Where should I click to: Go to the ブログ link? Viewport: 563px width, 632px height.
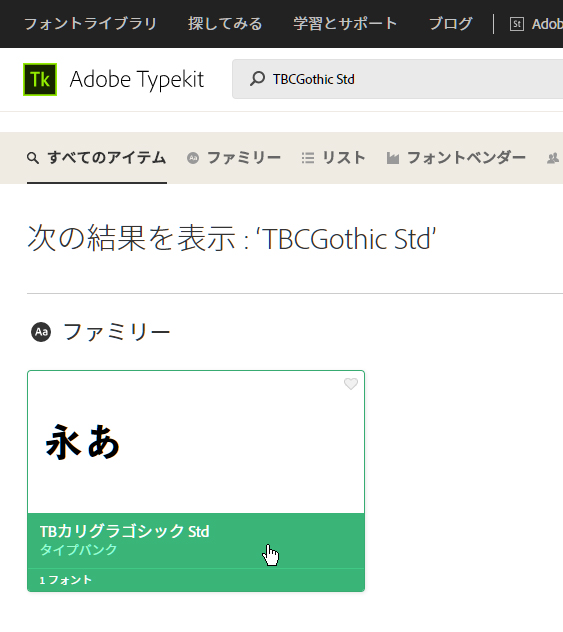click(x=451, y=24)
